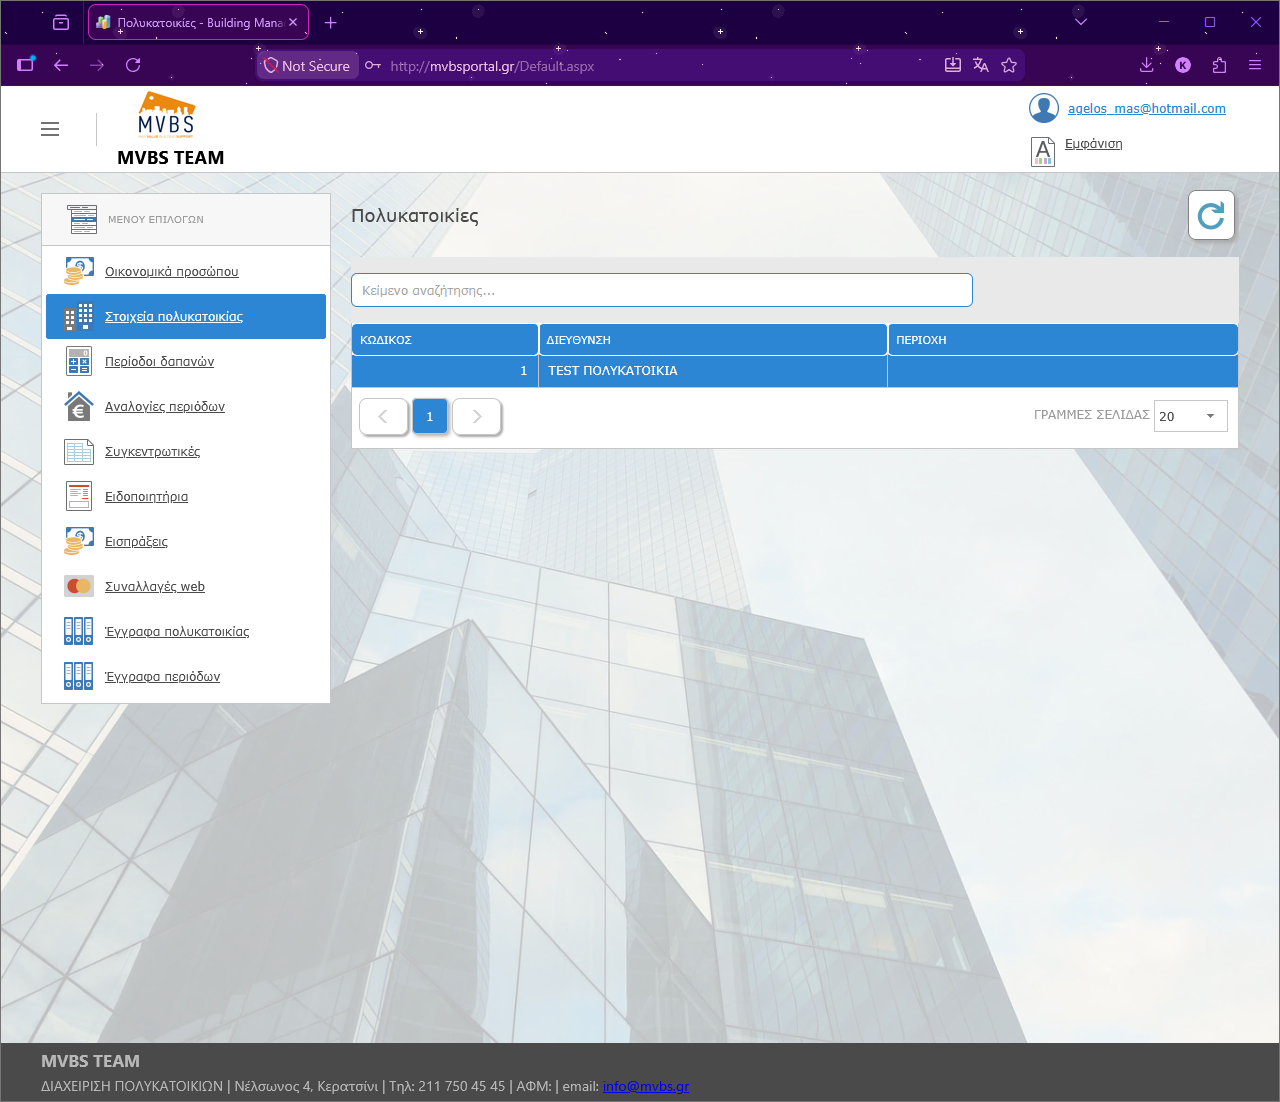The width and height of the screenshot is (1280, 1102).
Task: Click the Κείμενο αναζήτησης search field
Action: pyautogui.click(x=662, y=290)
